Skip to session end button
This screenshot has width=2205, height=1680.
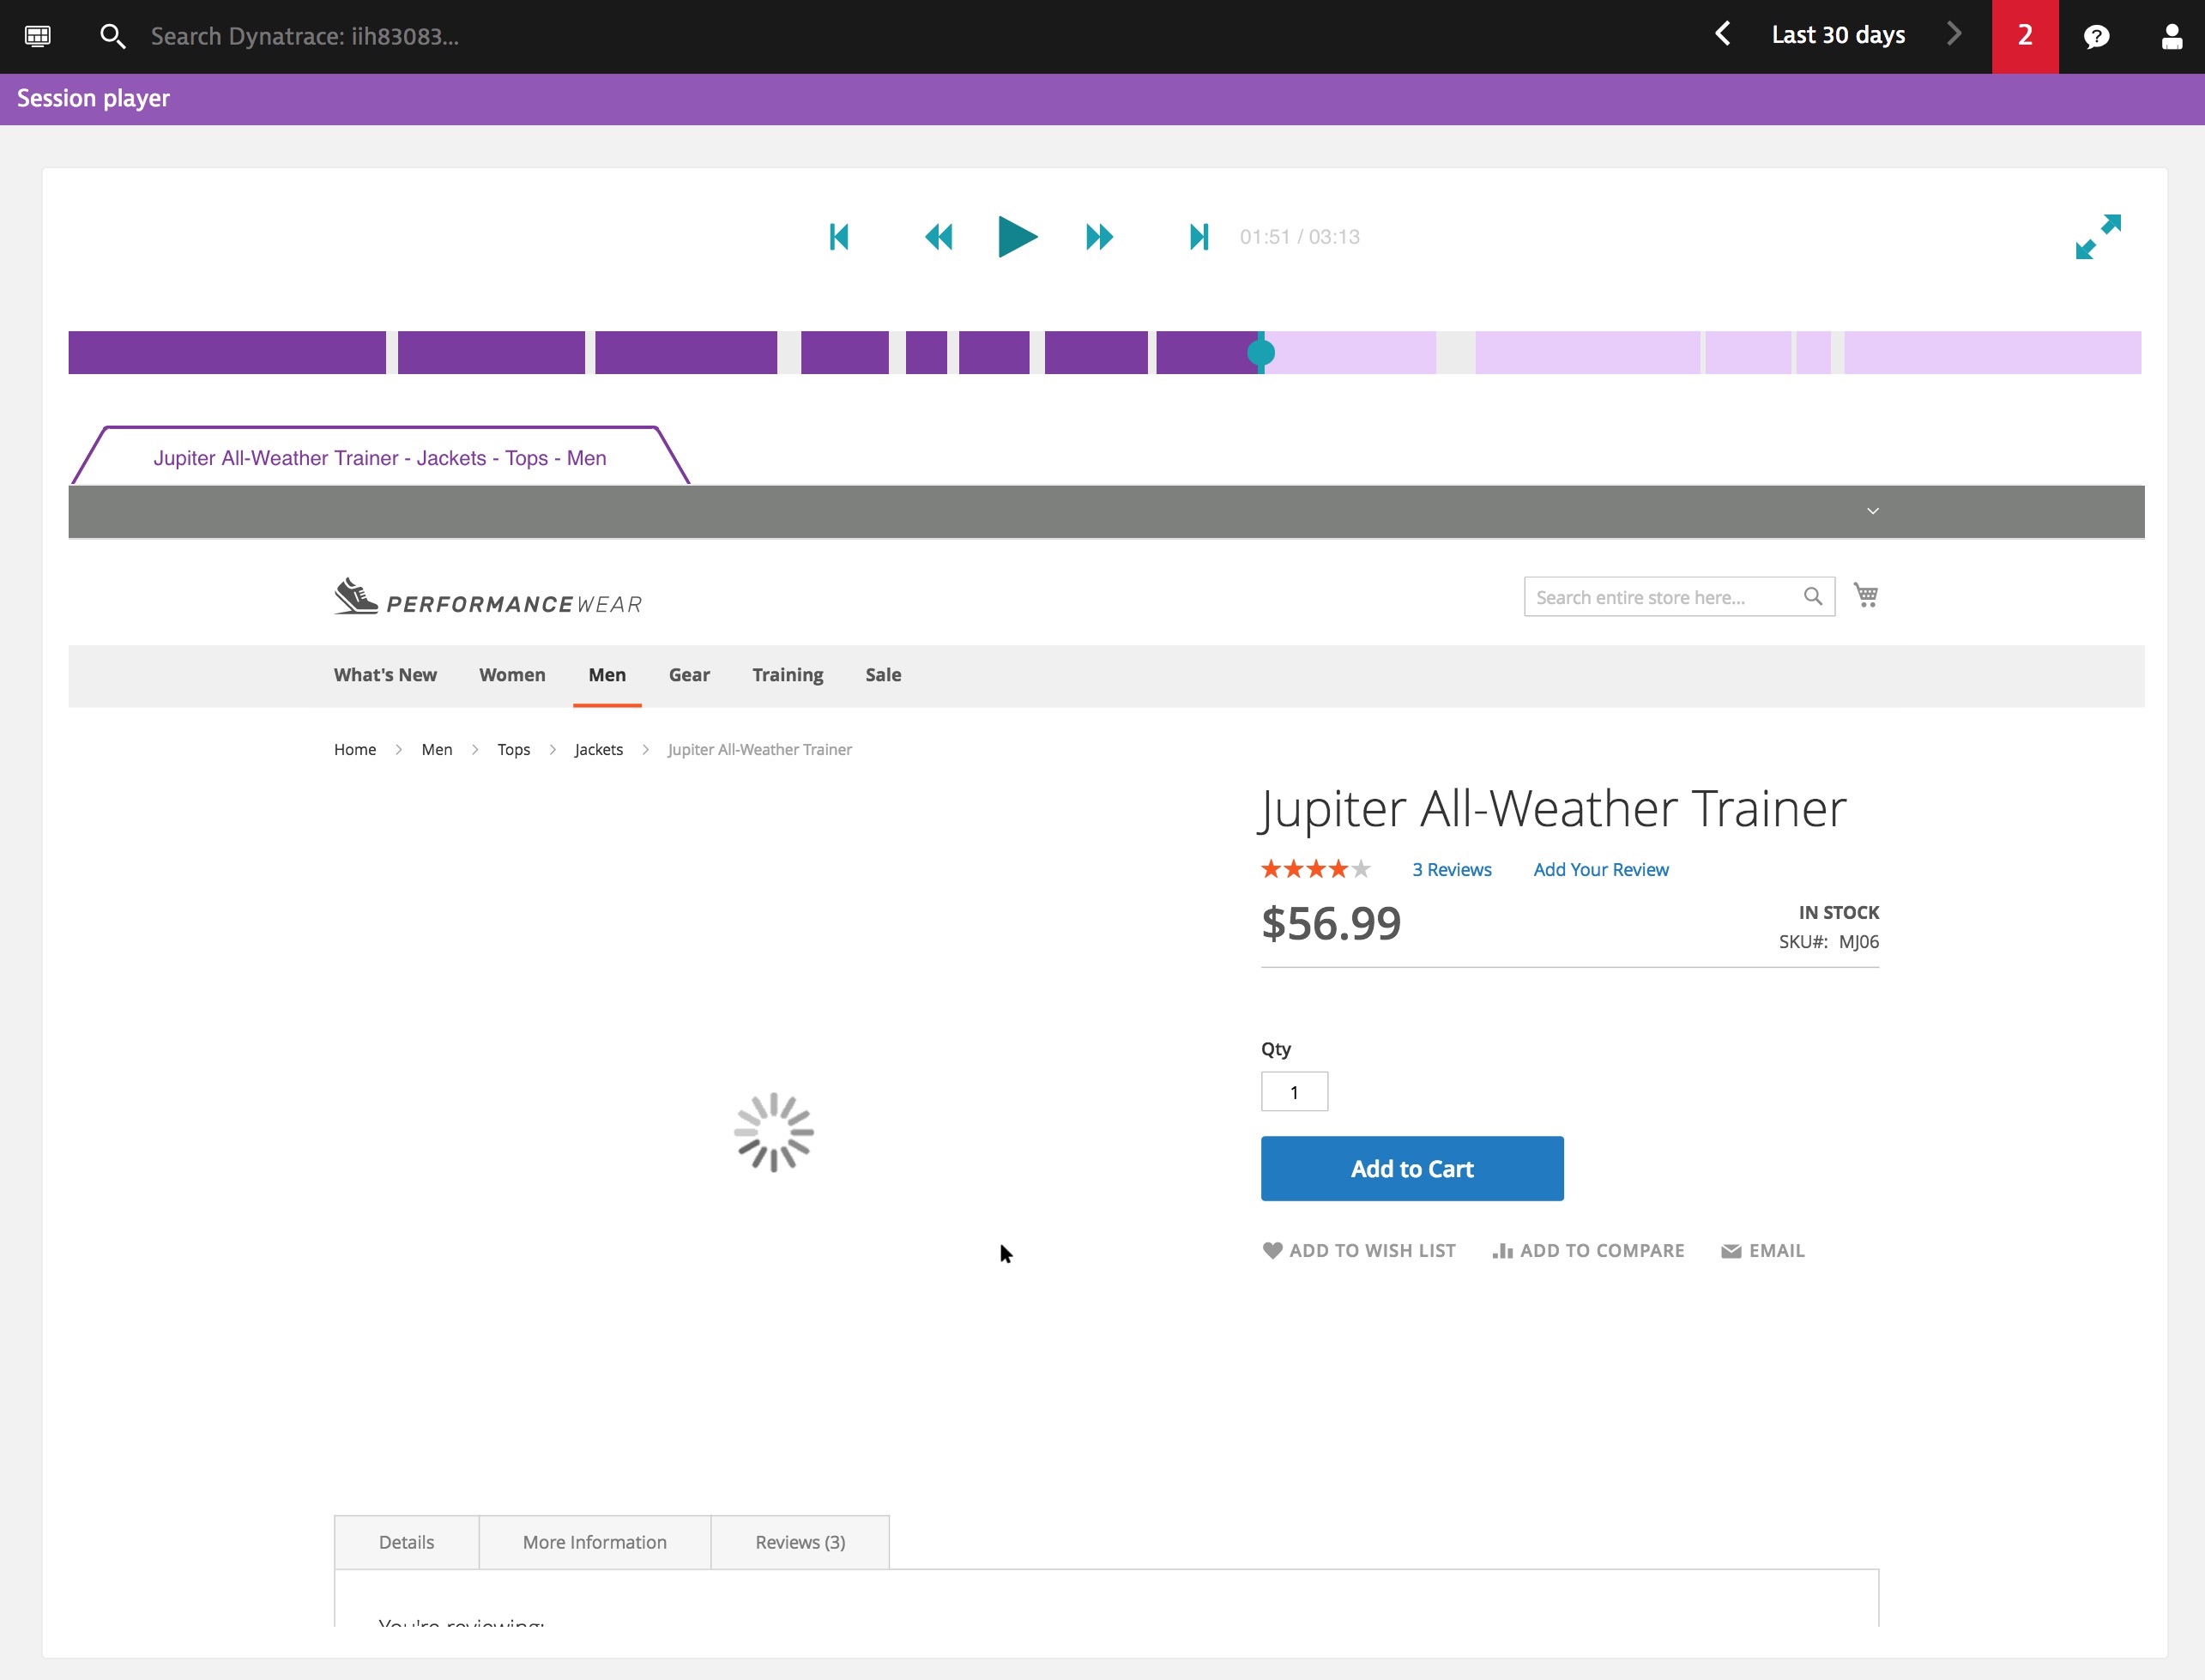(x=1199, y=237)
